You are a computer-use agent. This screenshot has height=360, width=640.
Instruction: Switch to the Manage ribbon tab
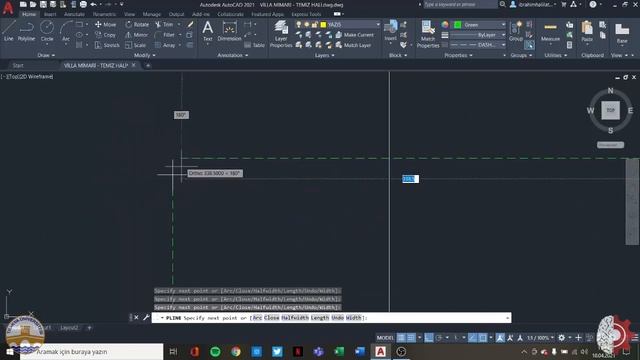coord(152,14)
